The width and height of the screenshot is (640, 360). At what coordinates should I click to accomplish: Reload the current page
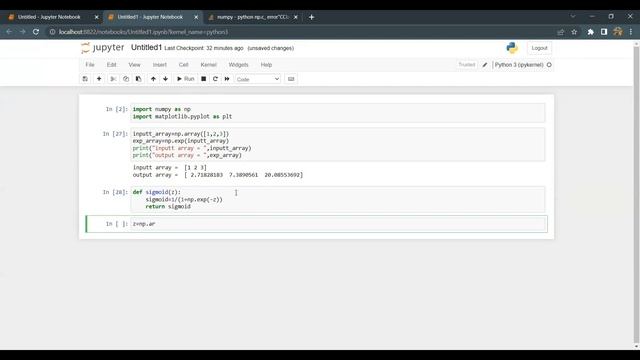(36, 32)
